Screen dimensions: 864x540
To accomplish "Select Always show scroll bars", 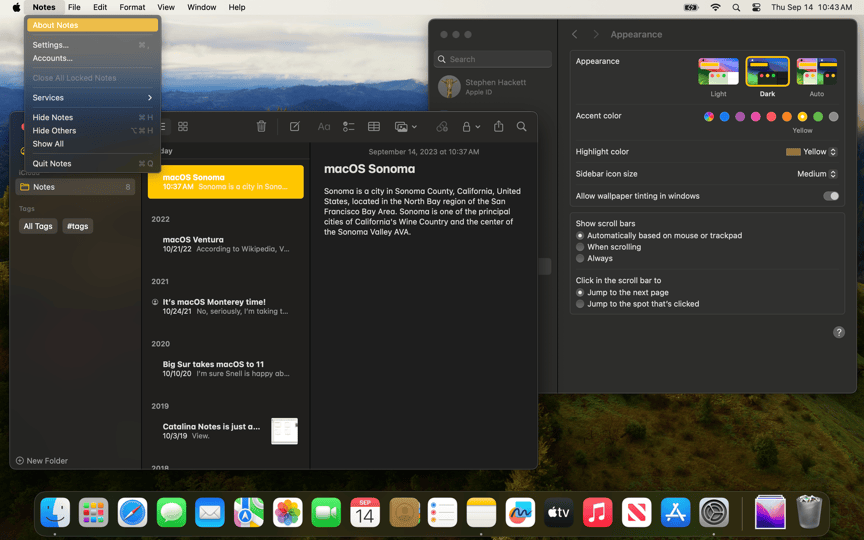I will (580, 258).
